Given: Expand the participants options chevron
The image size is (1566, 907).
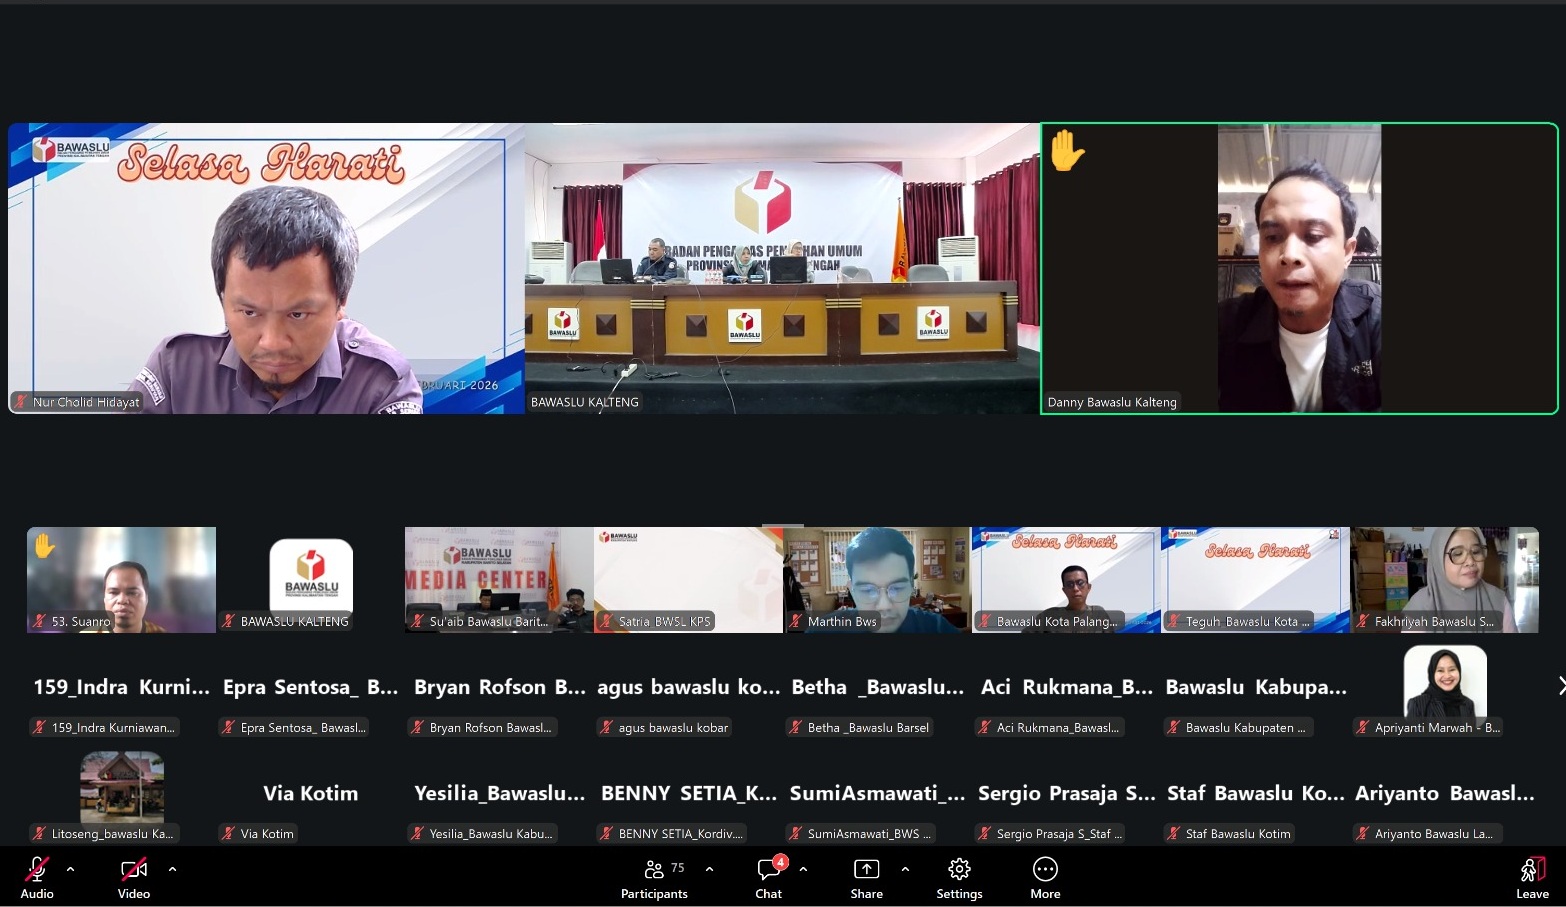Looking at the screenshot, I should (709, 869).
